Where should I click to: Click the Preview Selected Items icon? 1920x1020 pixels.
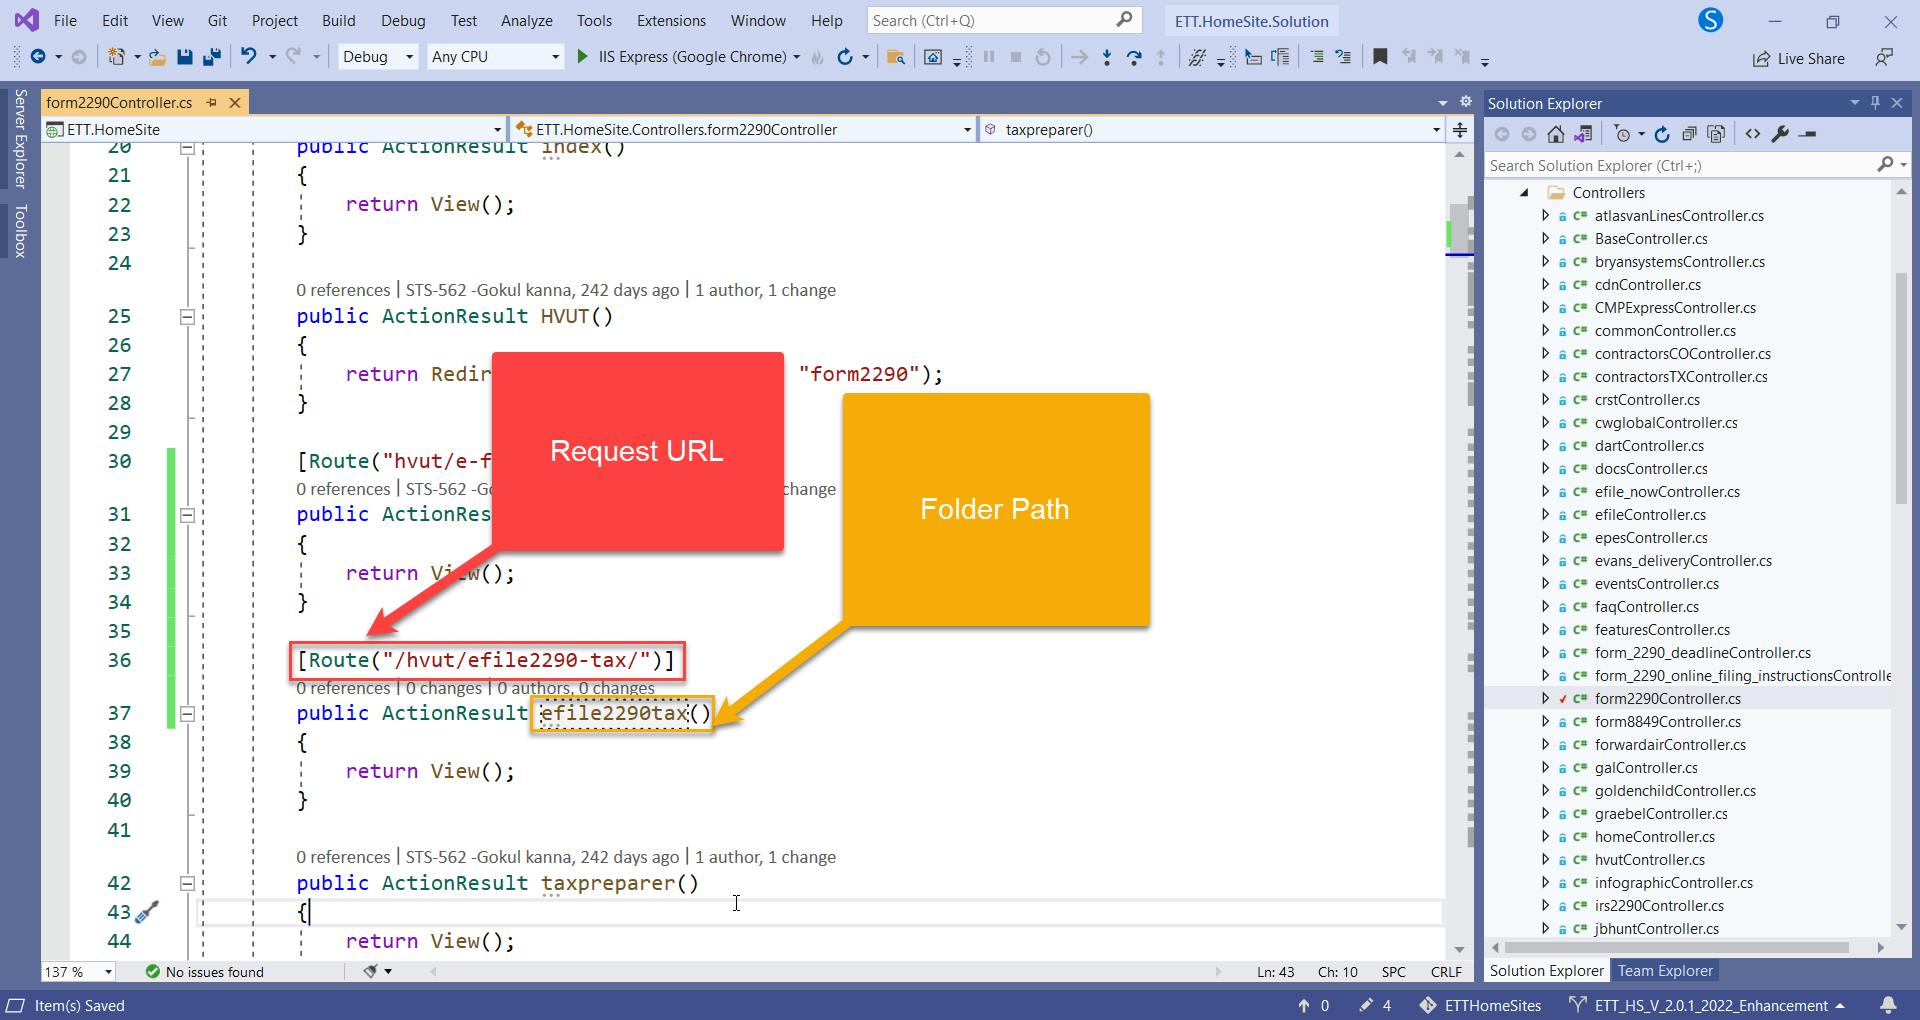1807,134
